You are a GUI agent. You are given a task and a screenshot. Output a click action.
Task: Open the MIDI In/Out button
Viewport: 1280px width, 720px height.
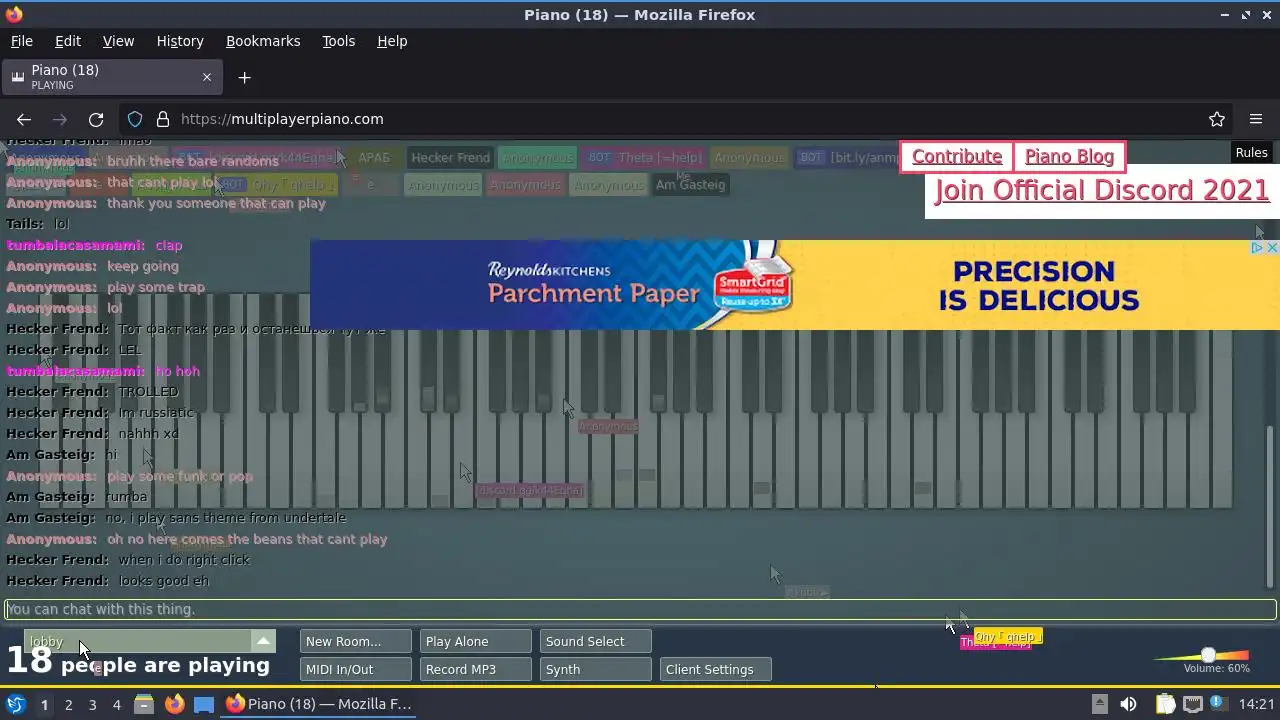[355, 669]
